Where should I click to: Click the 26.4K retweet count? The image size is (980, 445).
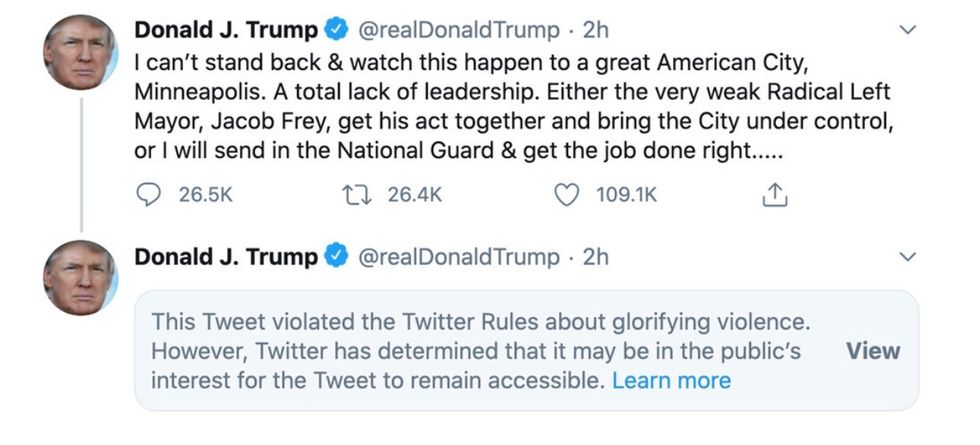414,195
